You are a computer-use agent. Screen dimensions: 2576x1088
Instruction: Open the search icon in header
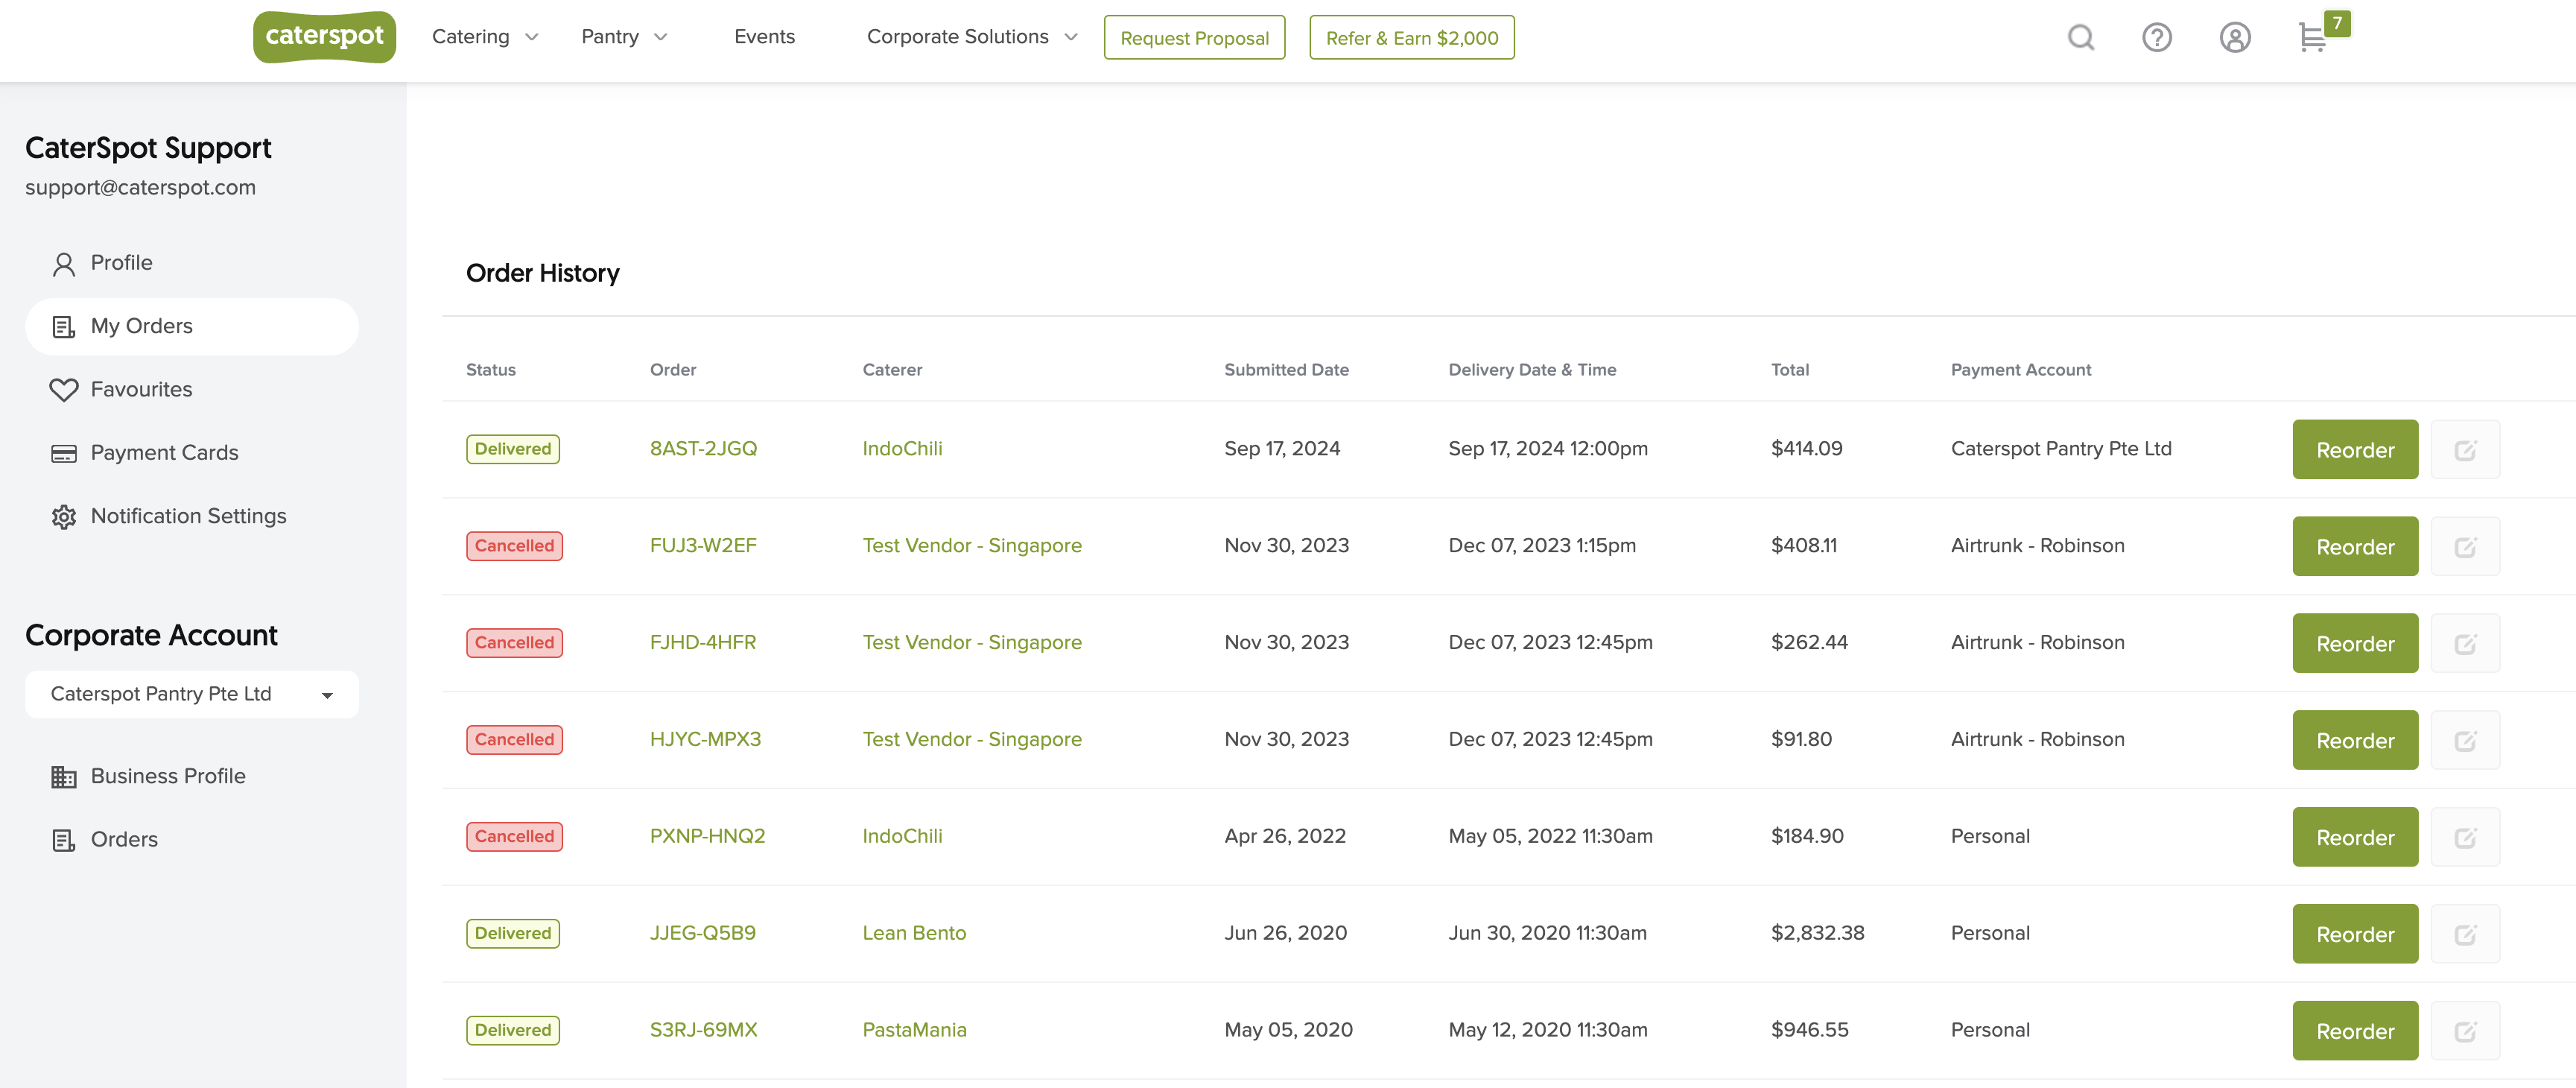click(2081, 37)
